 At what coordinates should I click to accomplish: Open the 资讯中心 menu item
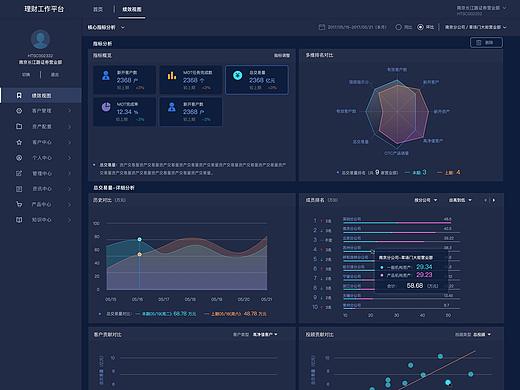(41, 189)
